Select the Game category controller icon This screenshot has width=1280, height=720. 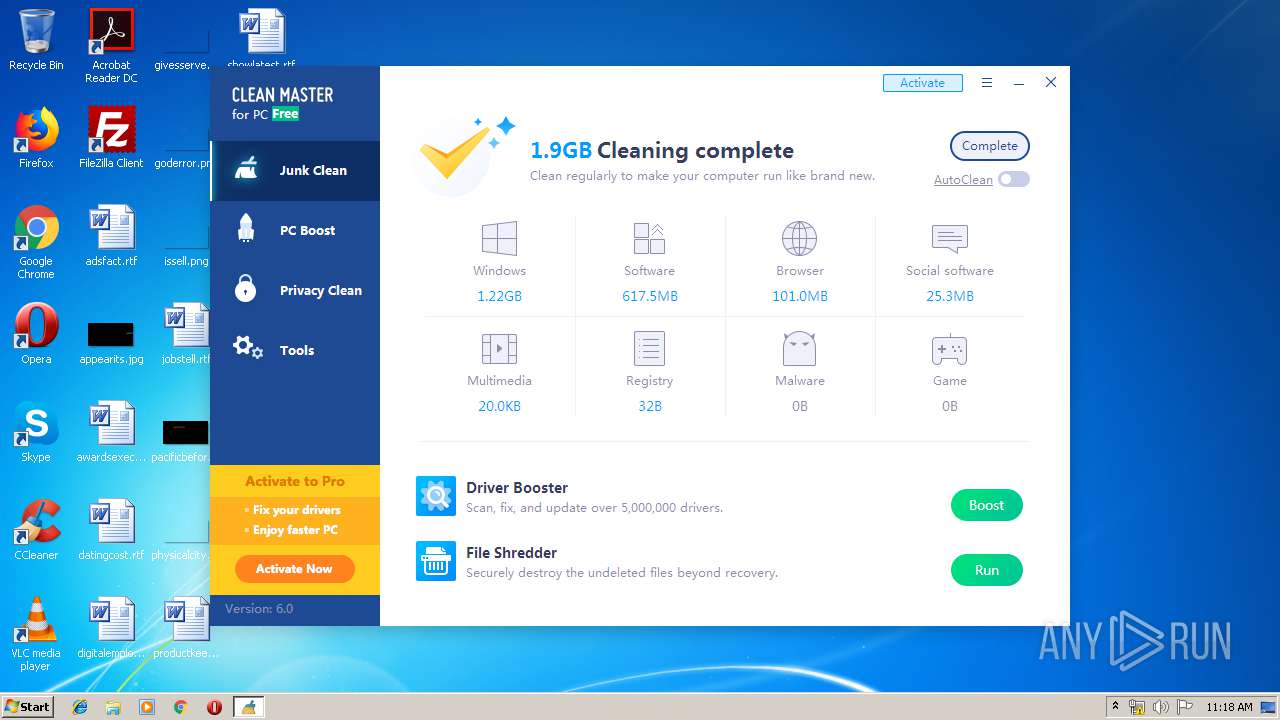click(x=949, y=349)
